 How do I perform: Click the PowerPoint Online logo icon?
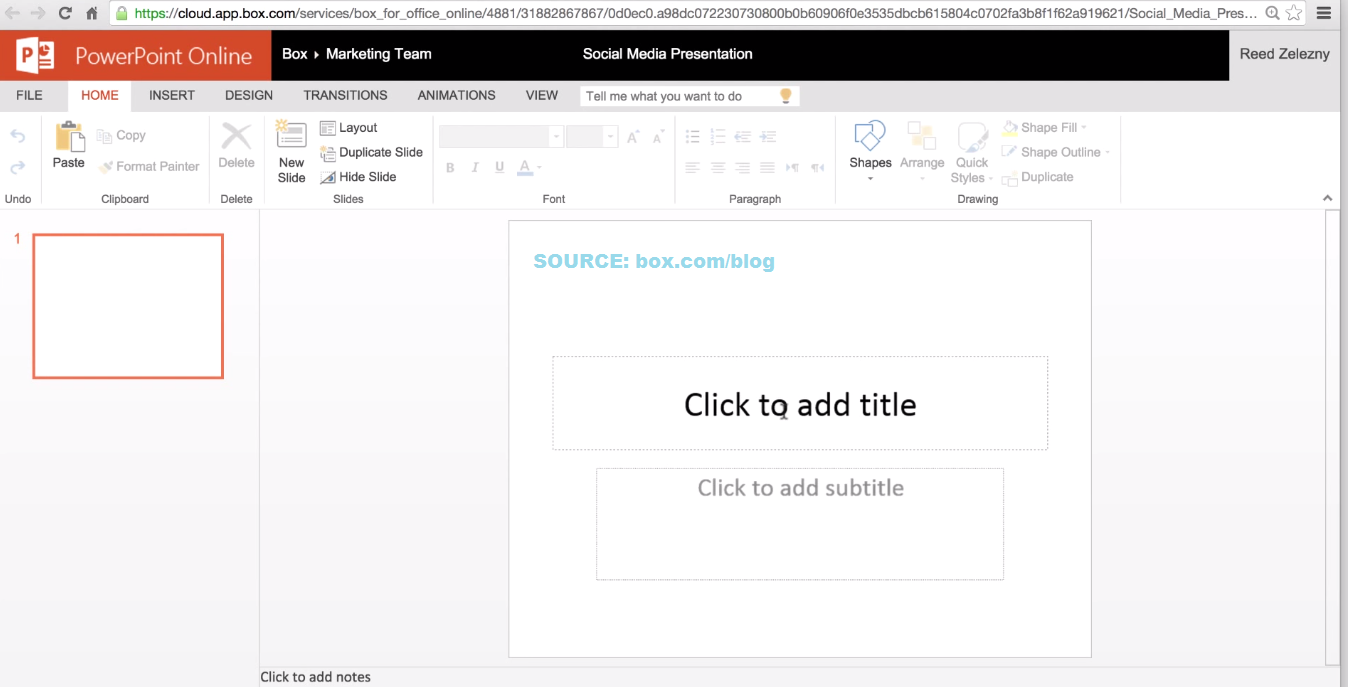(35, 55)
